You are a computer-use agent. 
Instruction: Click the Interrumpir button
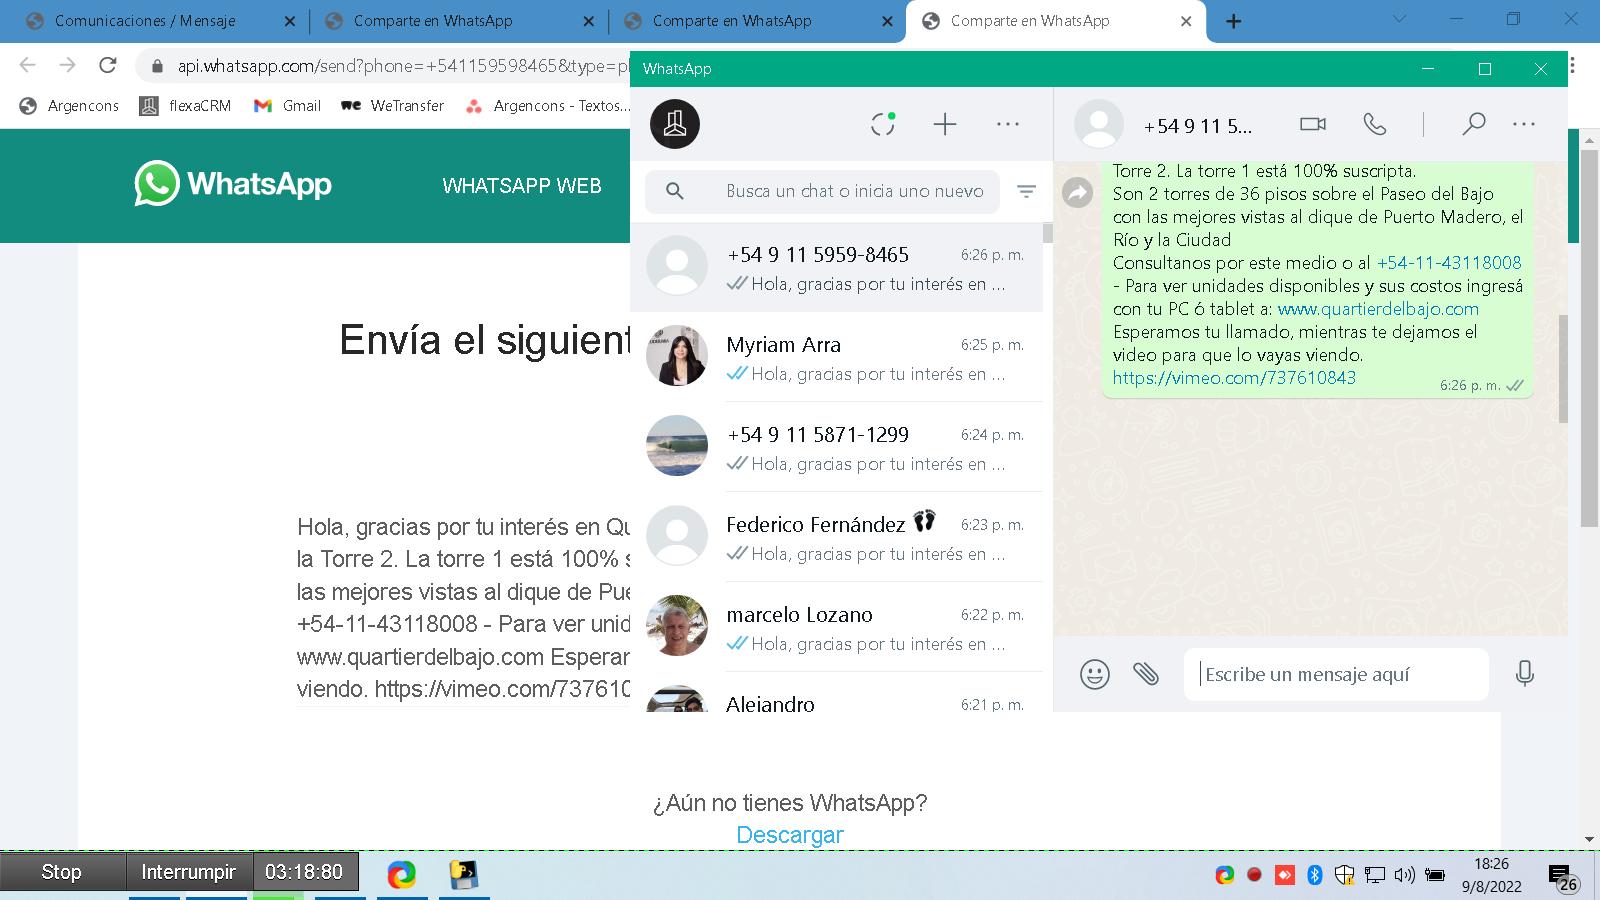(x=189, y=872)
